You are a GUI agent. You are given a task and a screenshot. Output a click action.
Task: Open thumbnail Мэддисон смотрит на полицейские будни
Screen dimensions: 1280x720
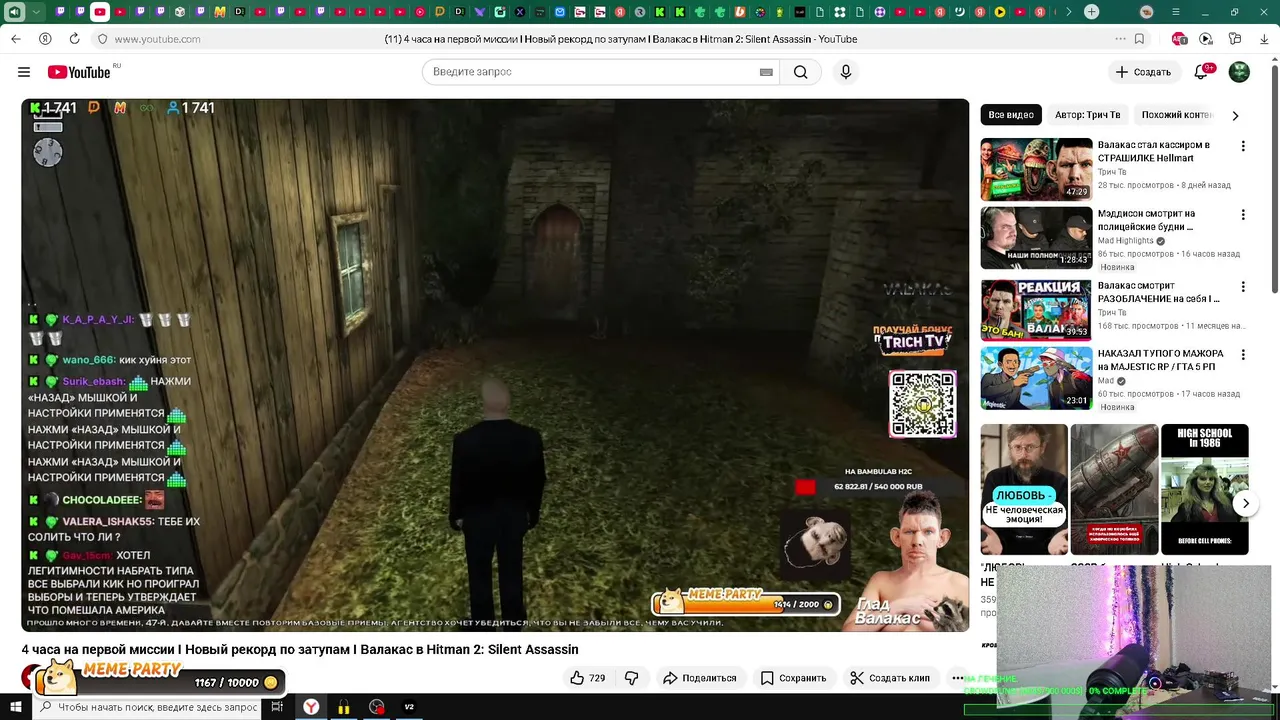coord(1036,238)
